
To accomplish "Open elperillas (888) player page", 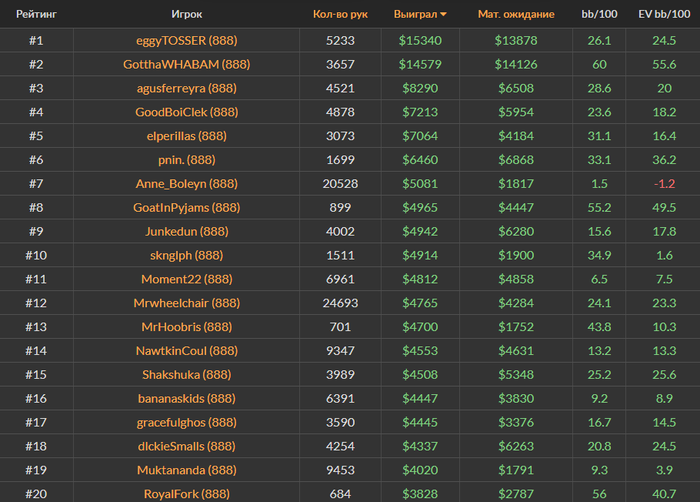I will pos(187,136).
